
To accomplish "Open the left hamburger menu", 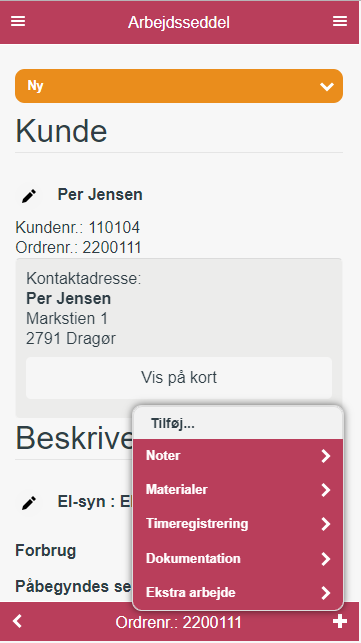I will (x=18, y=21).
